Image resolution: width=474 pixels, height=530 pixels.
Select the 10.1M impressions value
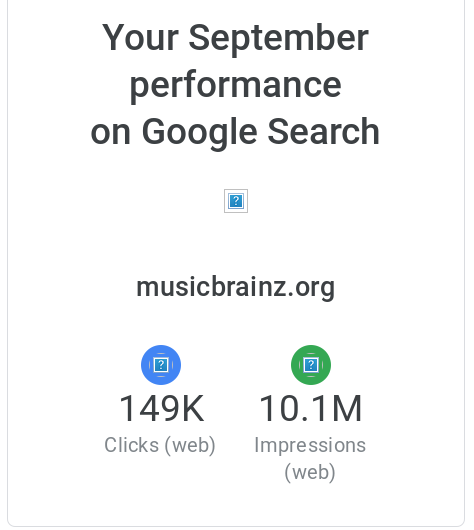[x=311, y=408]
